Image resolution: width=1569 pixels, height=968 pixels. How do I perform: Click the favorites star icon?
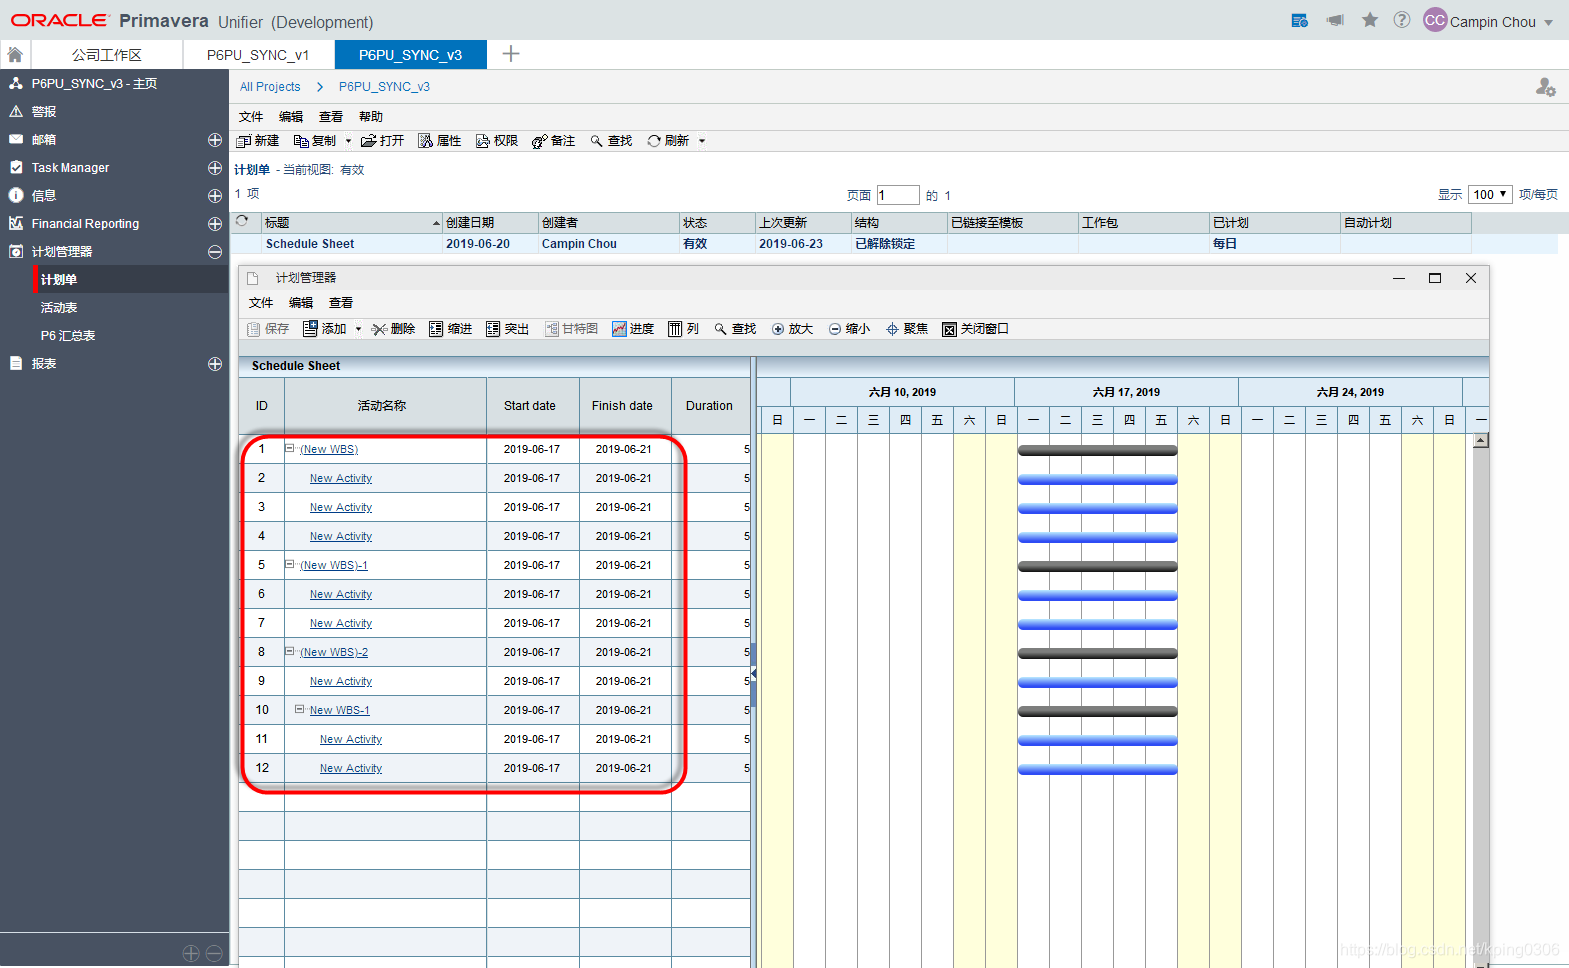[x=1370, y=20]
